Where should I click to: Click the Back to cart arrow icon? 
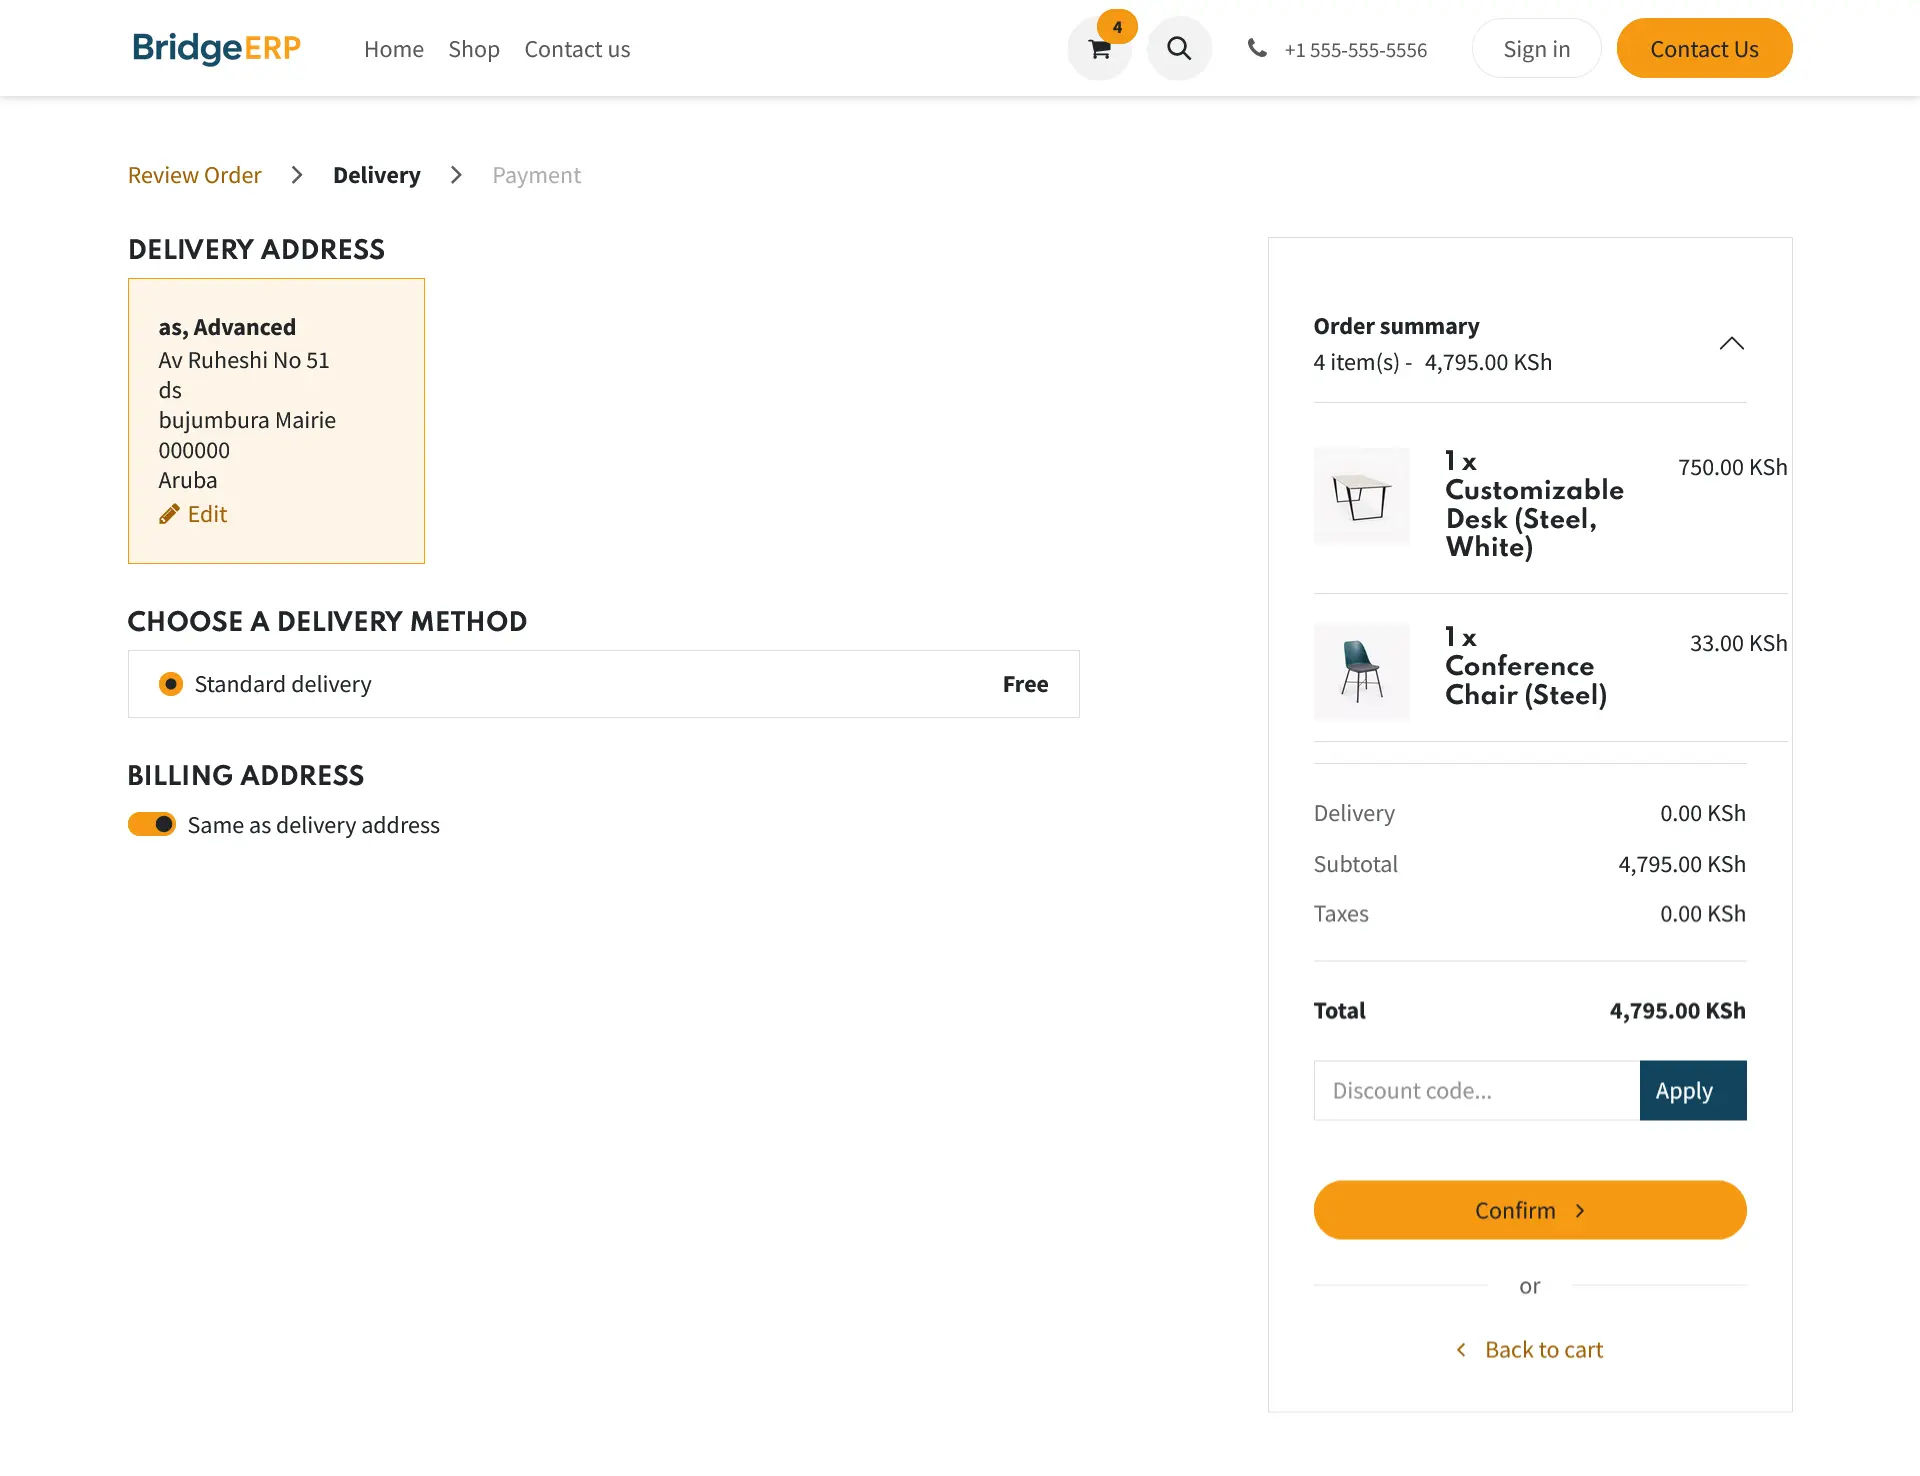point(1461,1350)
